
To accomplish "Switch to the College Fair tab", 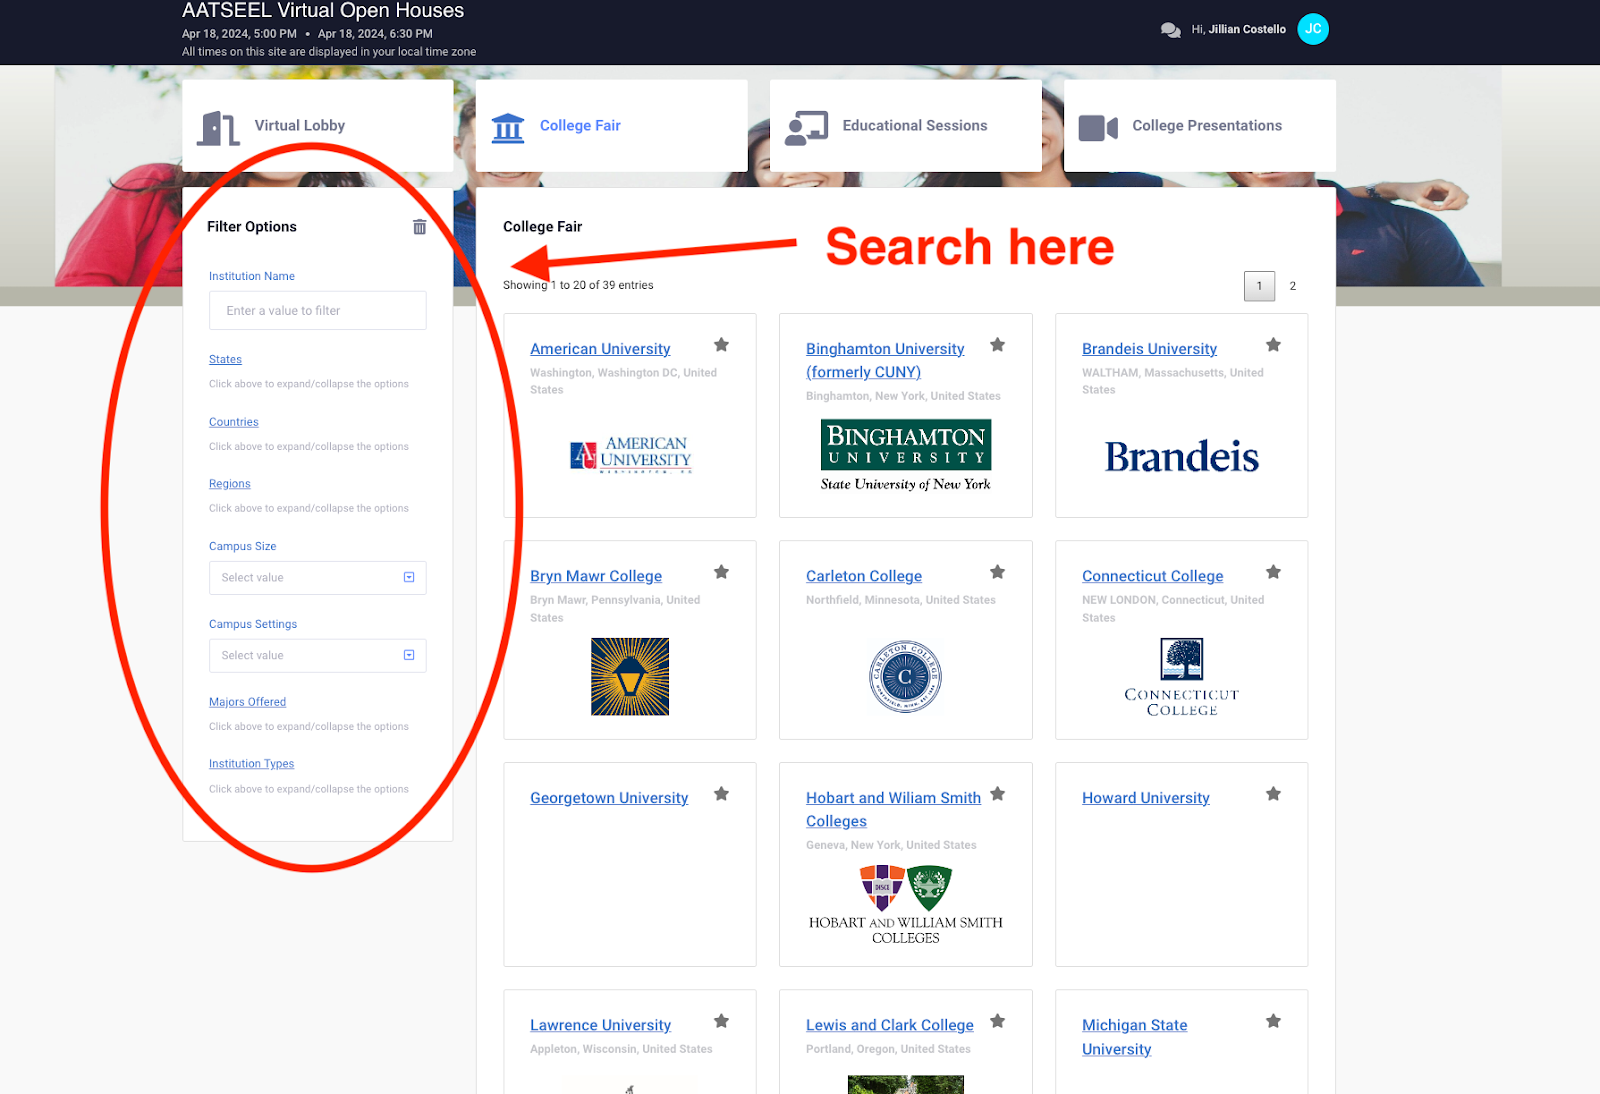I will click(612, 126).
